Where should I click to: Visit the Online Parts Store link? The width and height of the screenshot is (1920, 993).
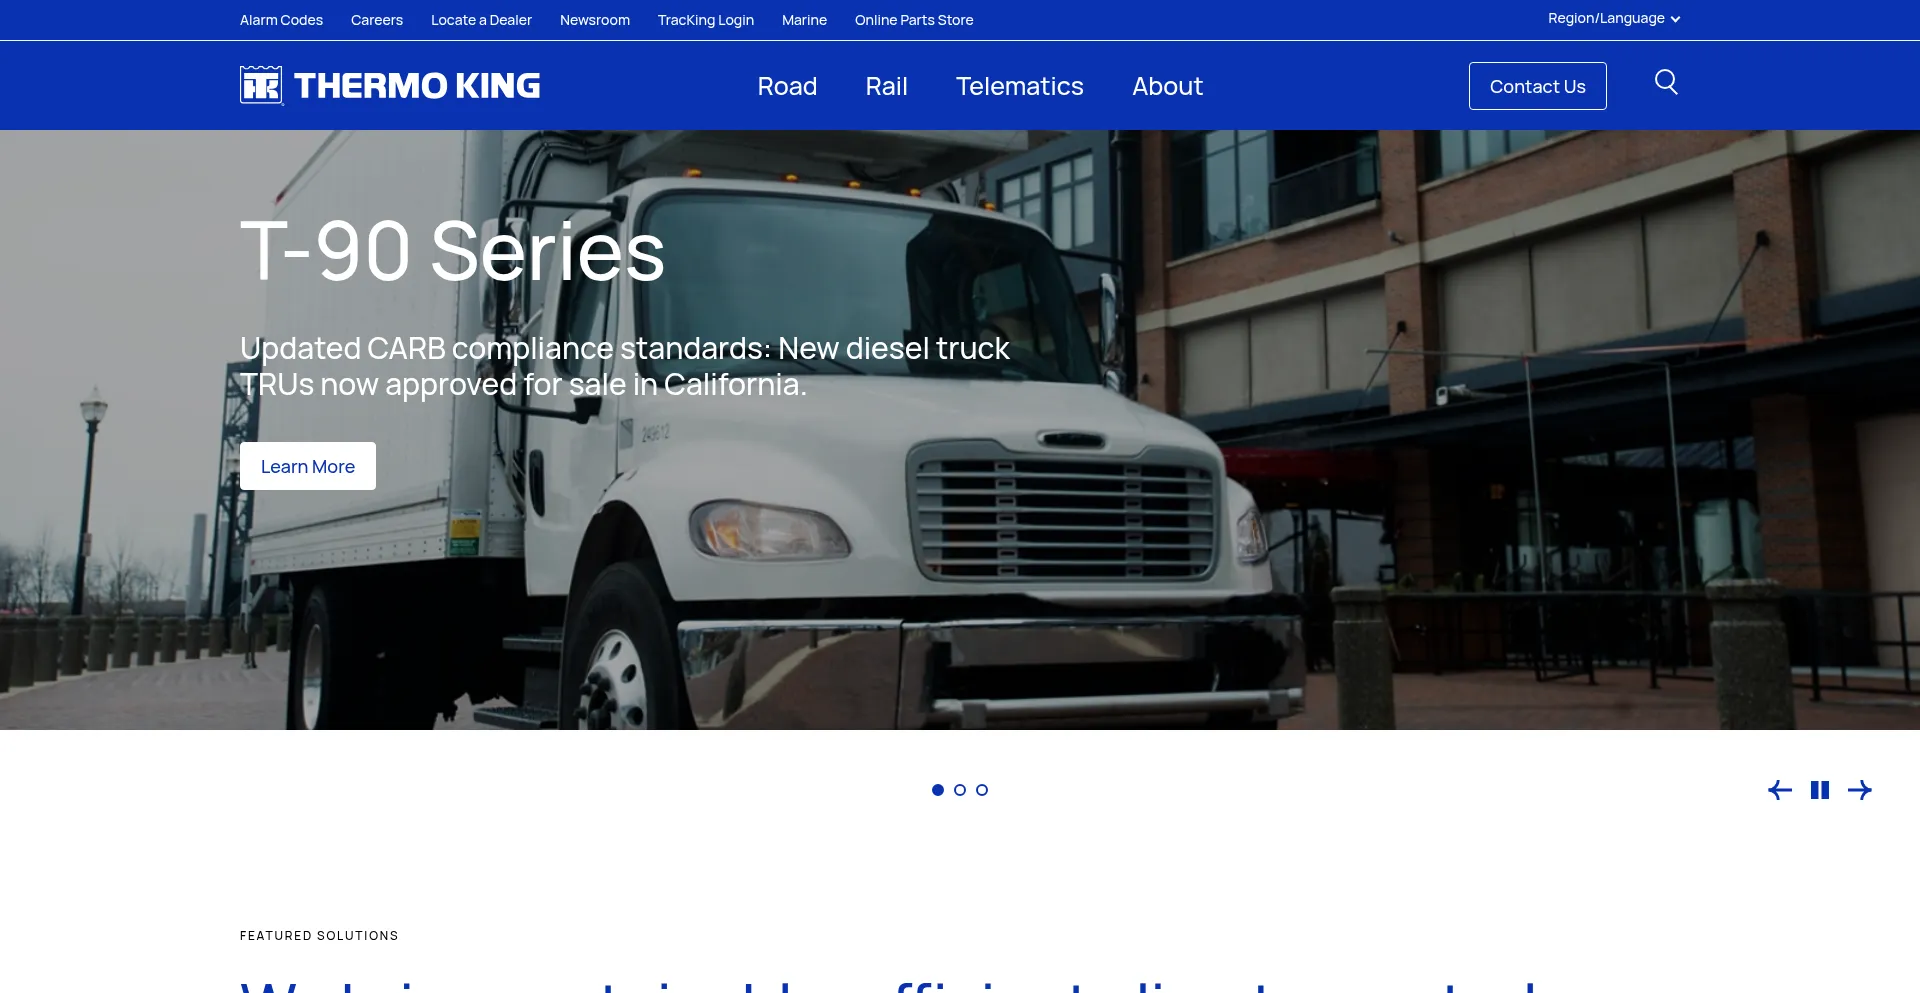click(x=914, y=20)
